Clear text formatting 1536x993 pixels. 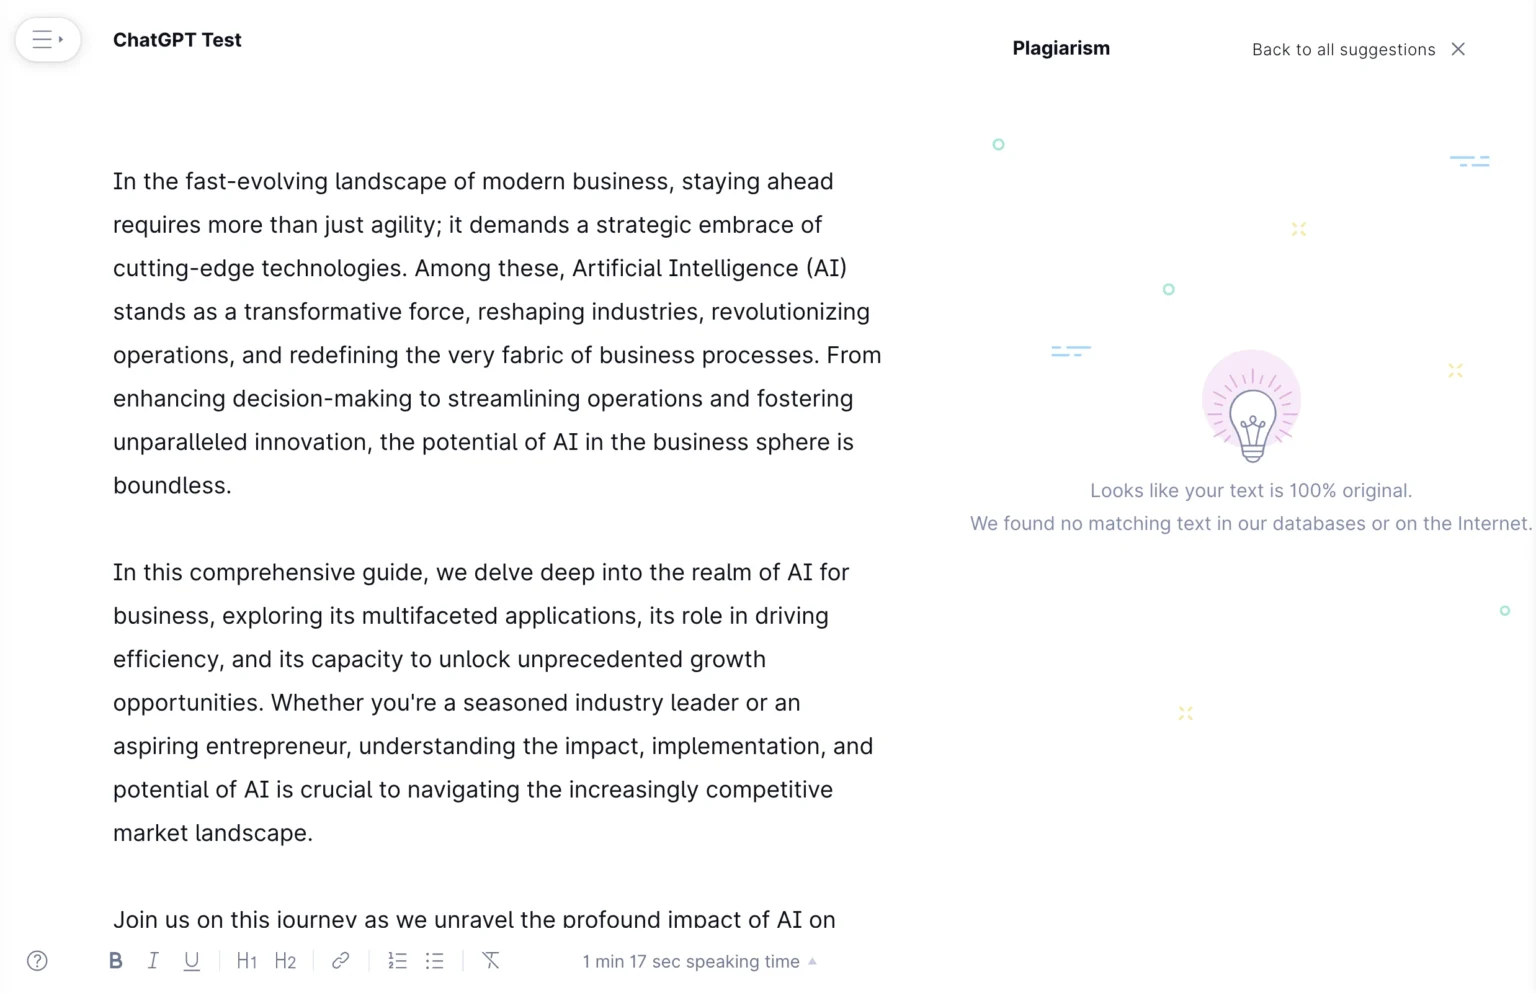491,961
